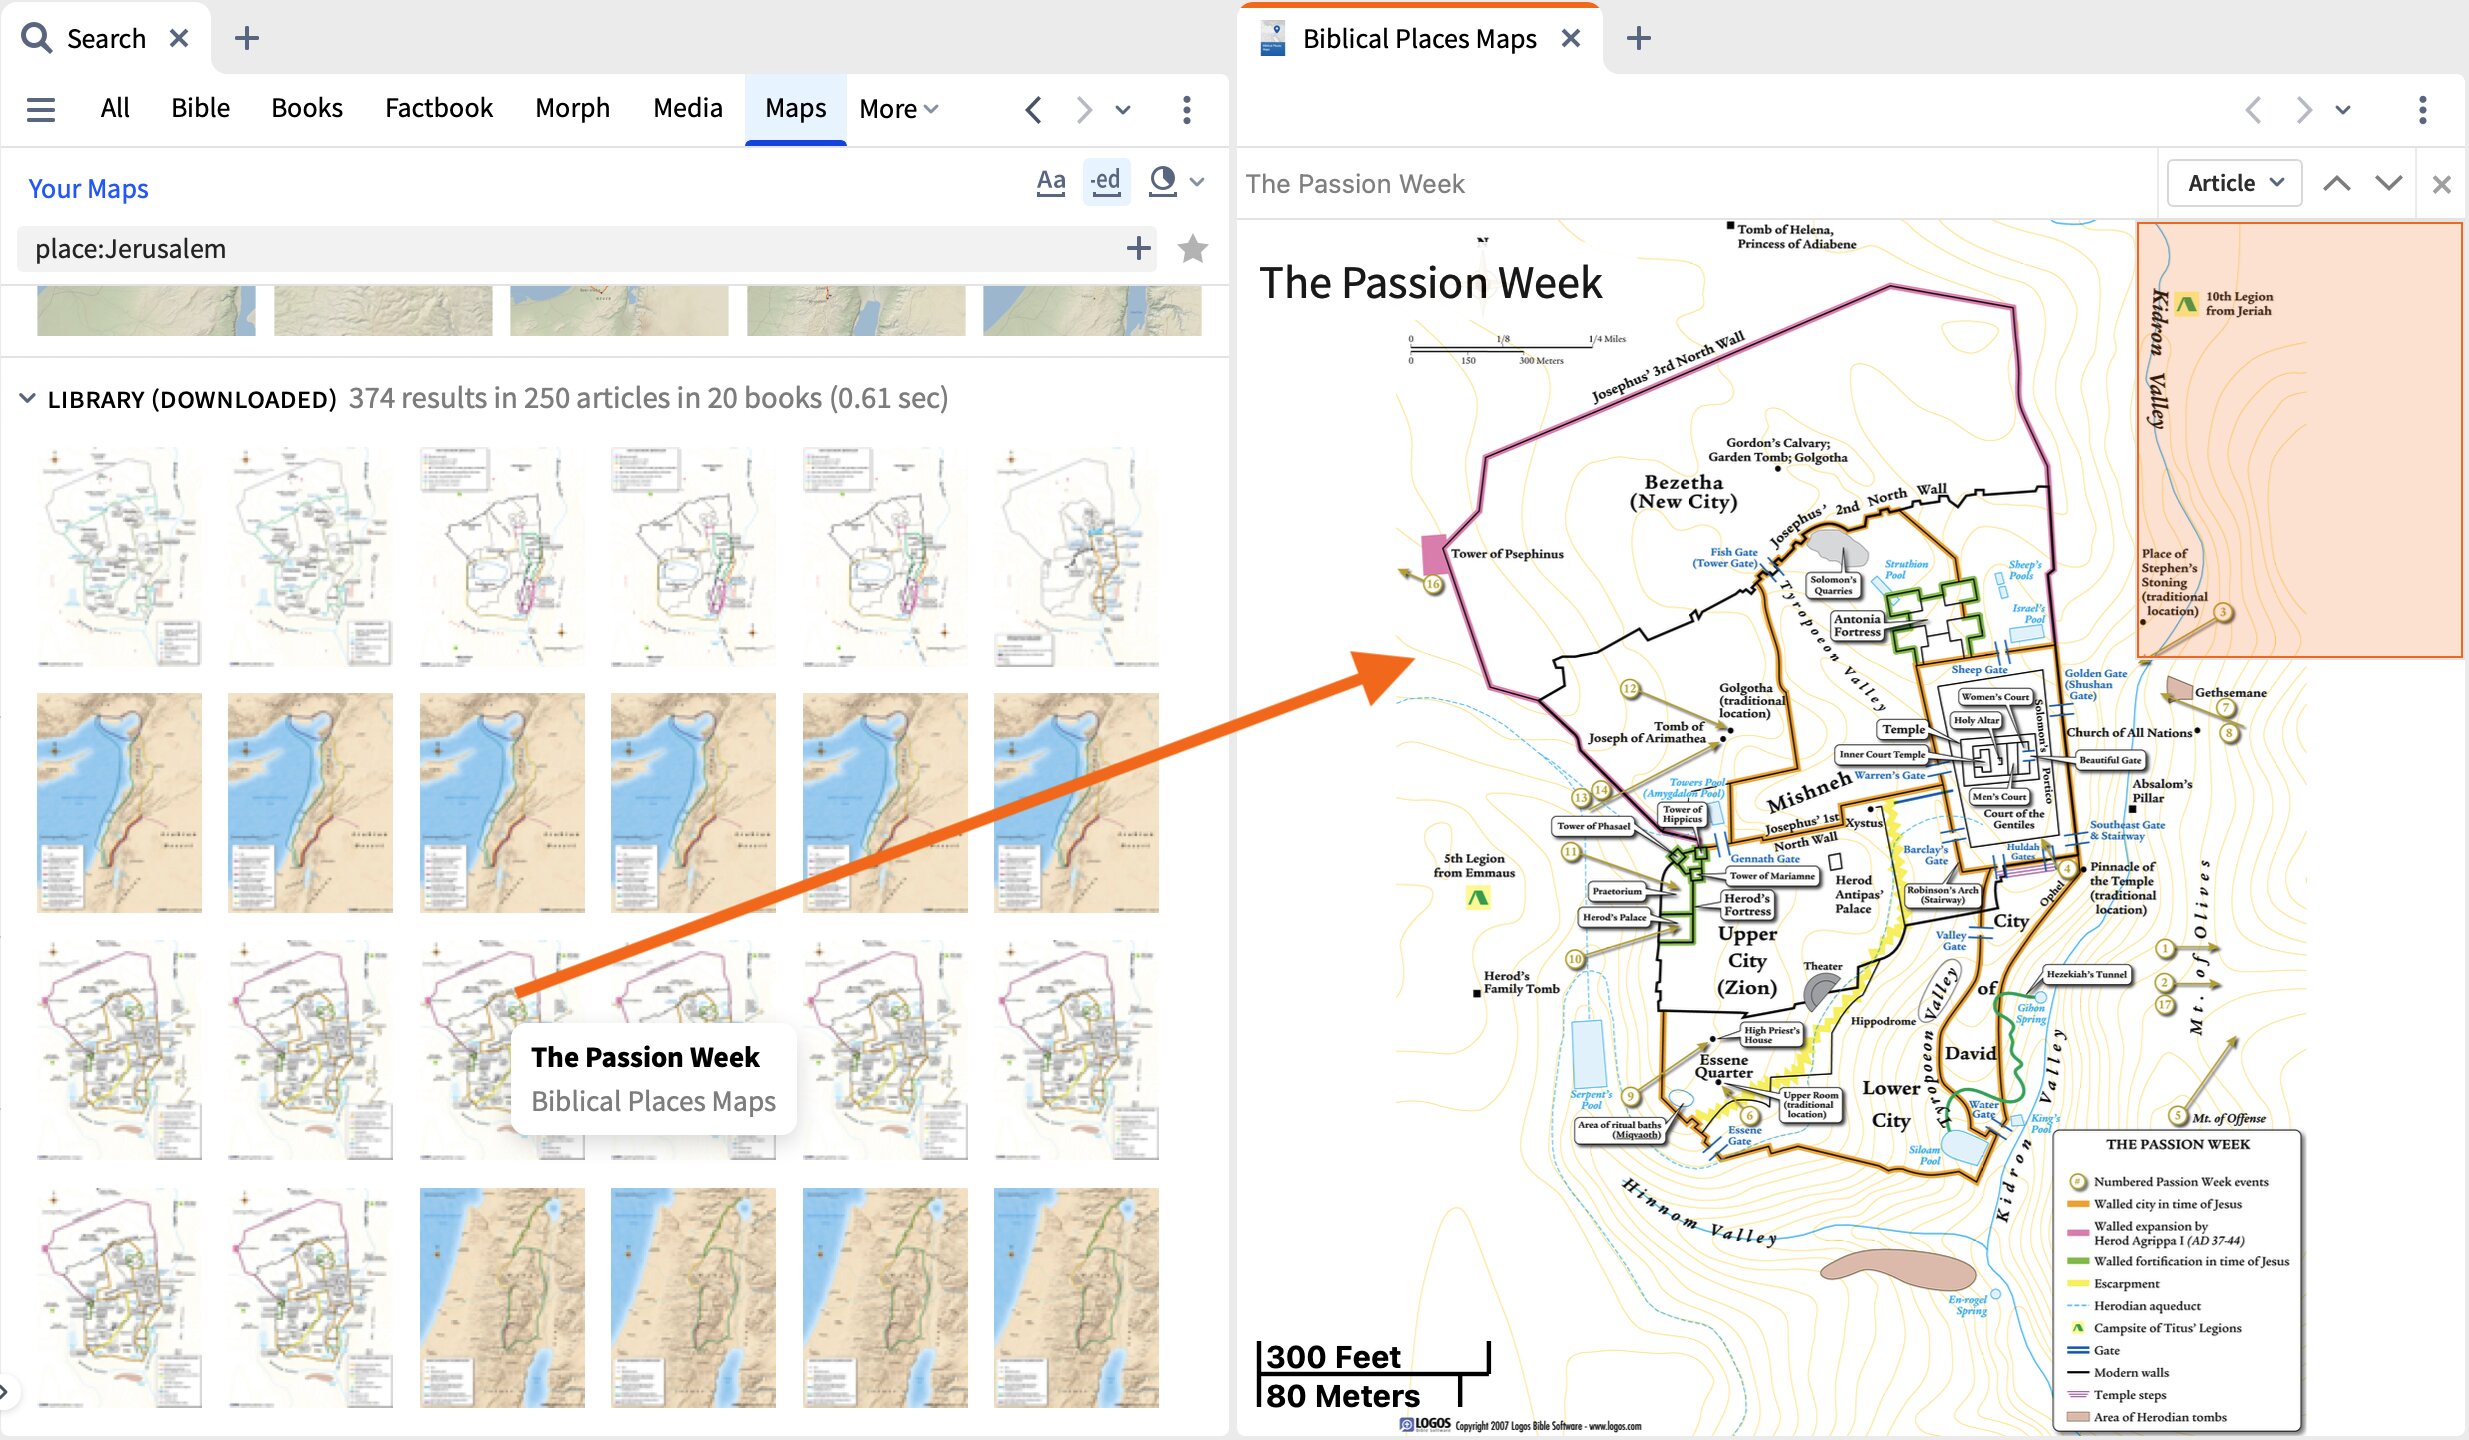Click plus icon in search field
Viewport: 2469px width, 1440px height.
(1137, 248)
